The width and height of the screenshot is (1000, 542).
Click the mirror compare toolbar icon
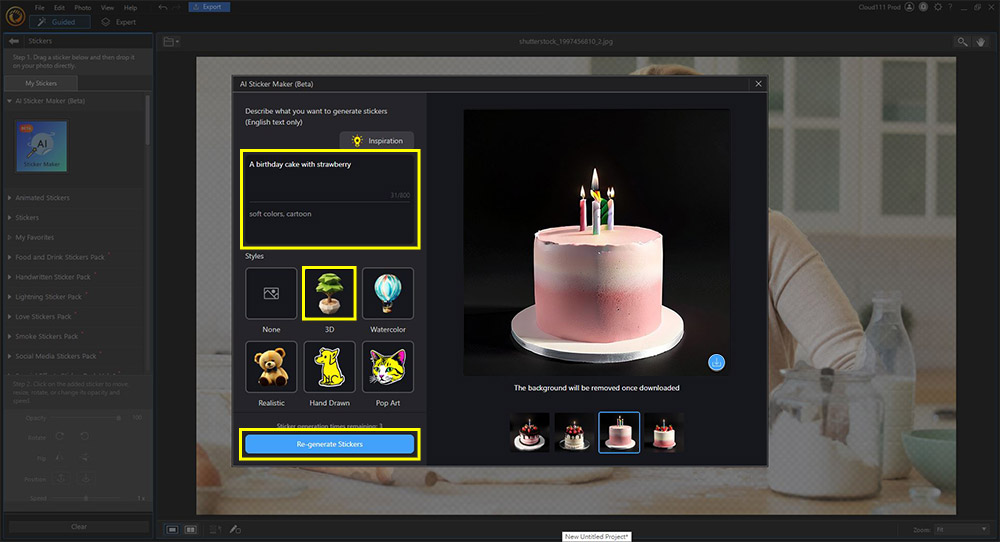tap(216, 529)
